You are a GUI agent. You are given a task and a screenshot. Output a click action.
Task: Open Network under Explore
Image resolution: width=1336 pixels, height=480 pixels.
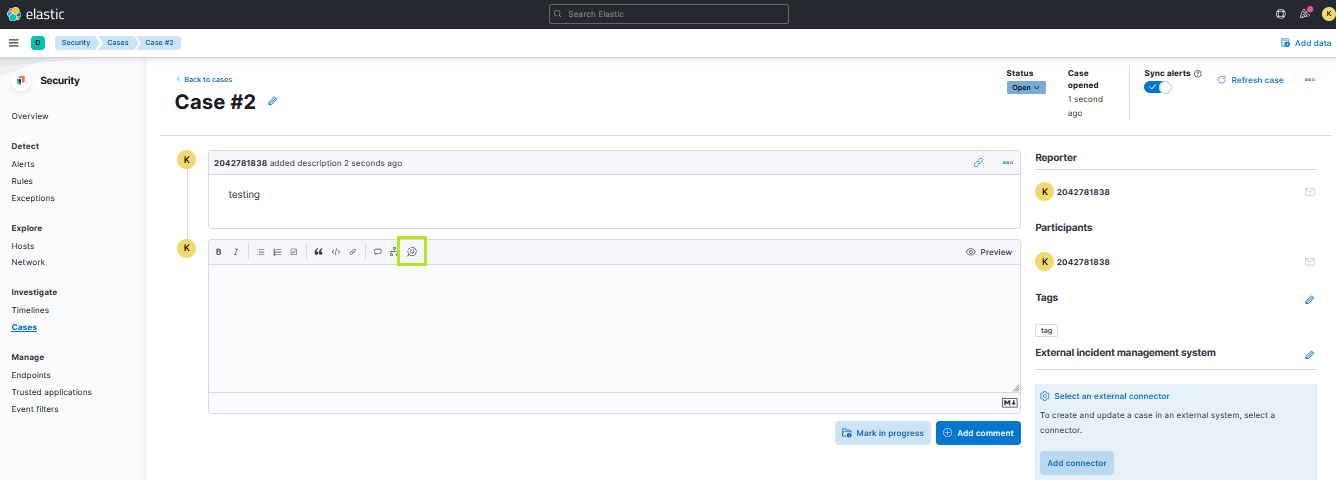pos(28,262)
